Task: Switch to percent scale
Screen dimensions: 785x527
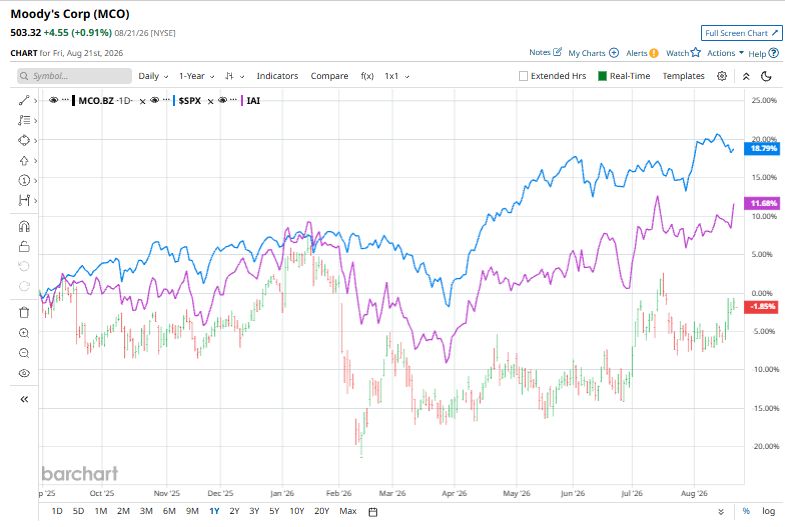Action: tap(746, 511)
